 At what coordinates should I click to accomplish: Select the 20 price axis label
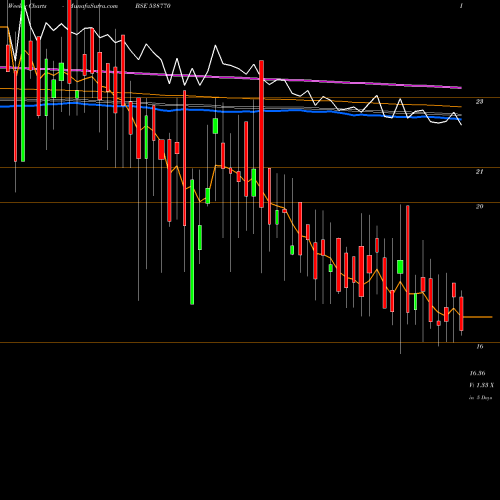tap(479, 207)
